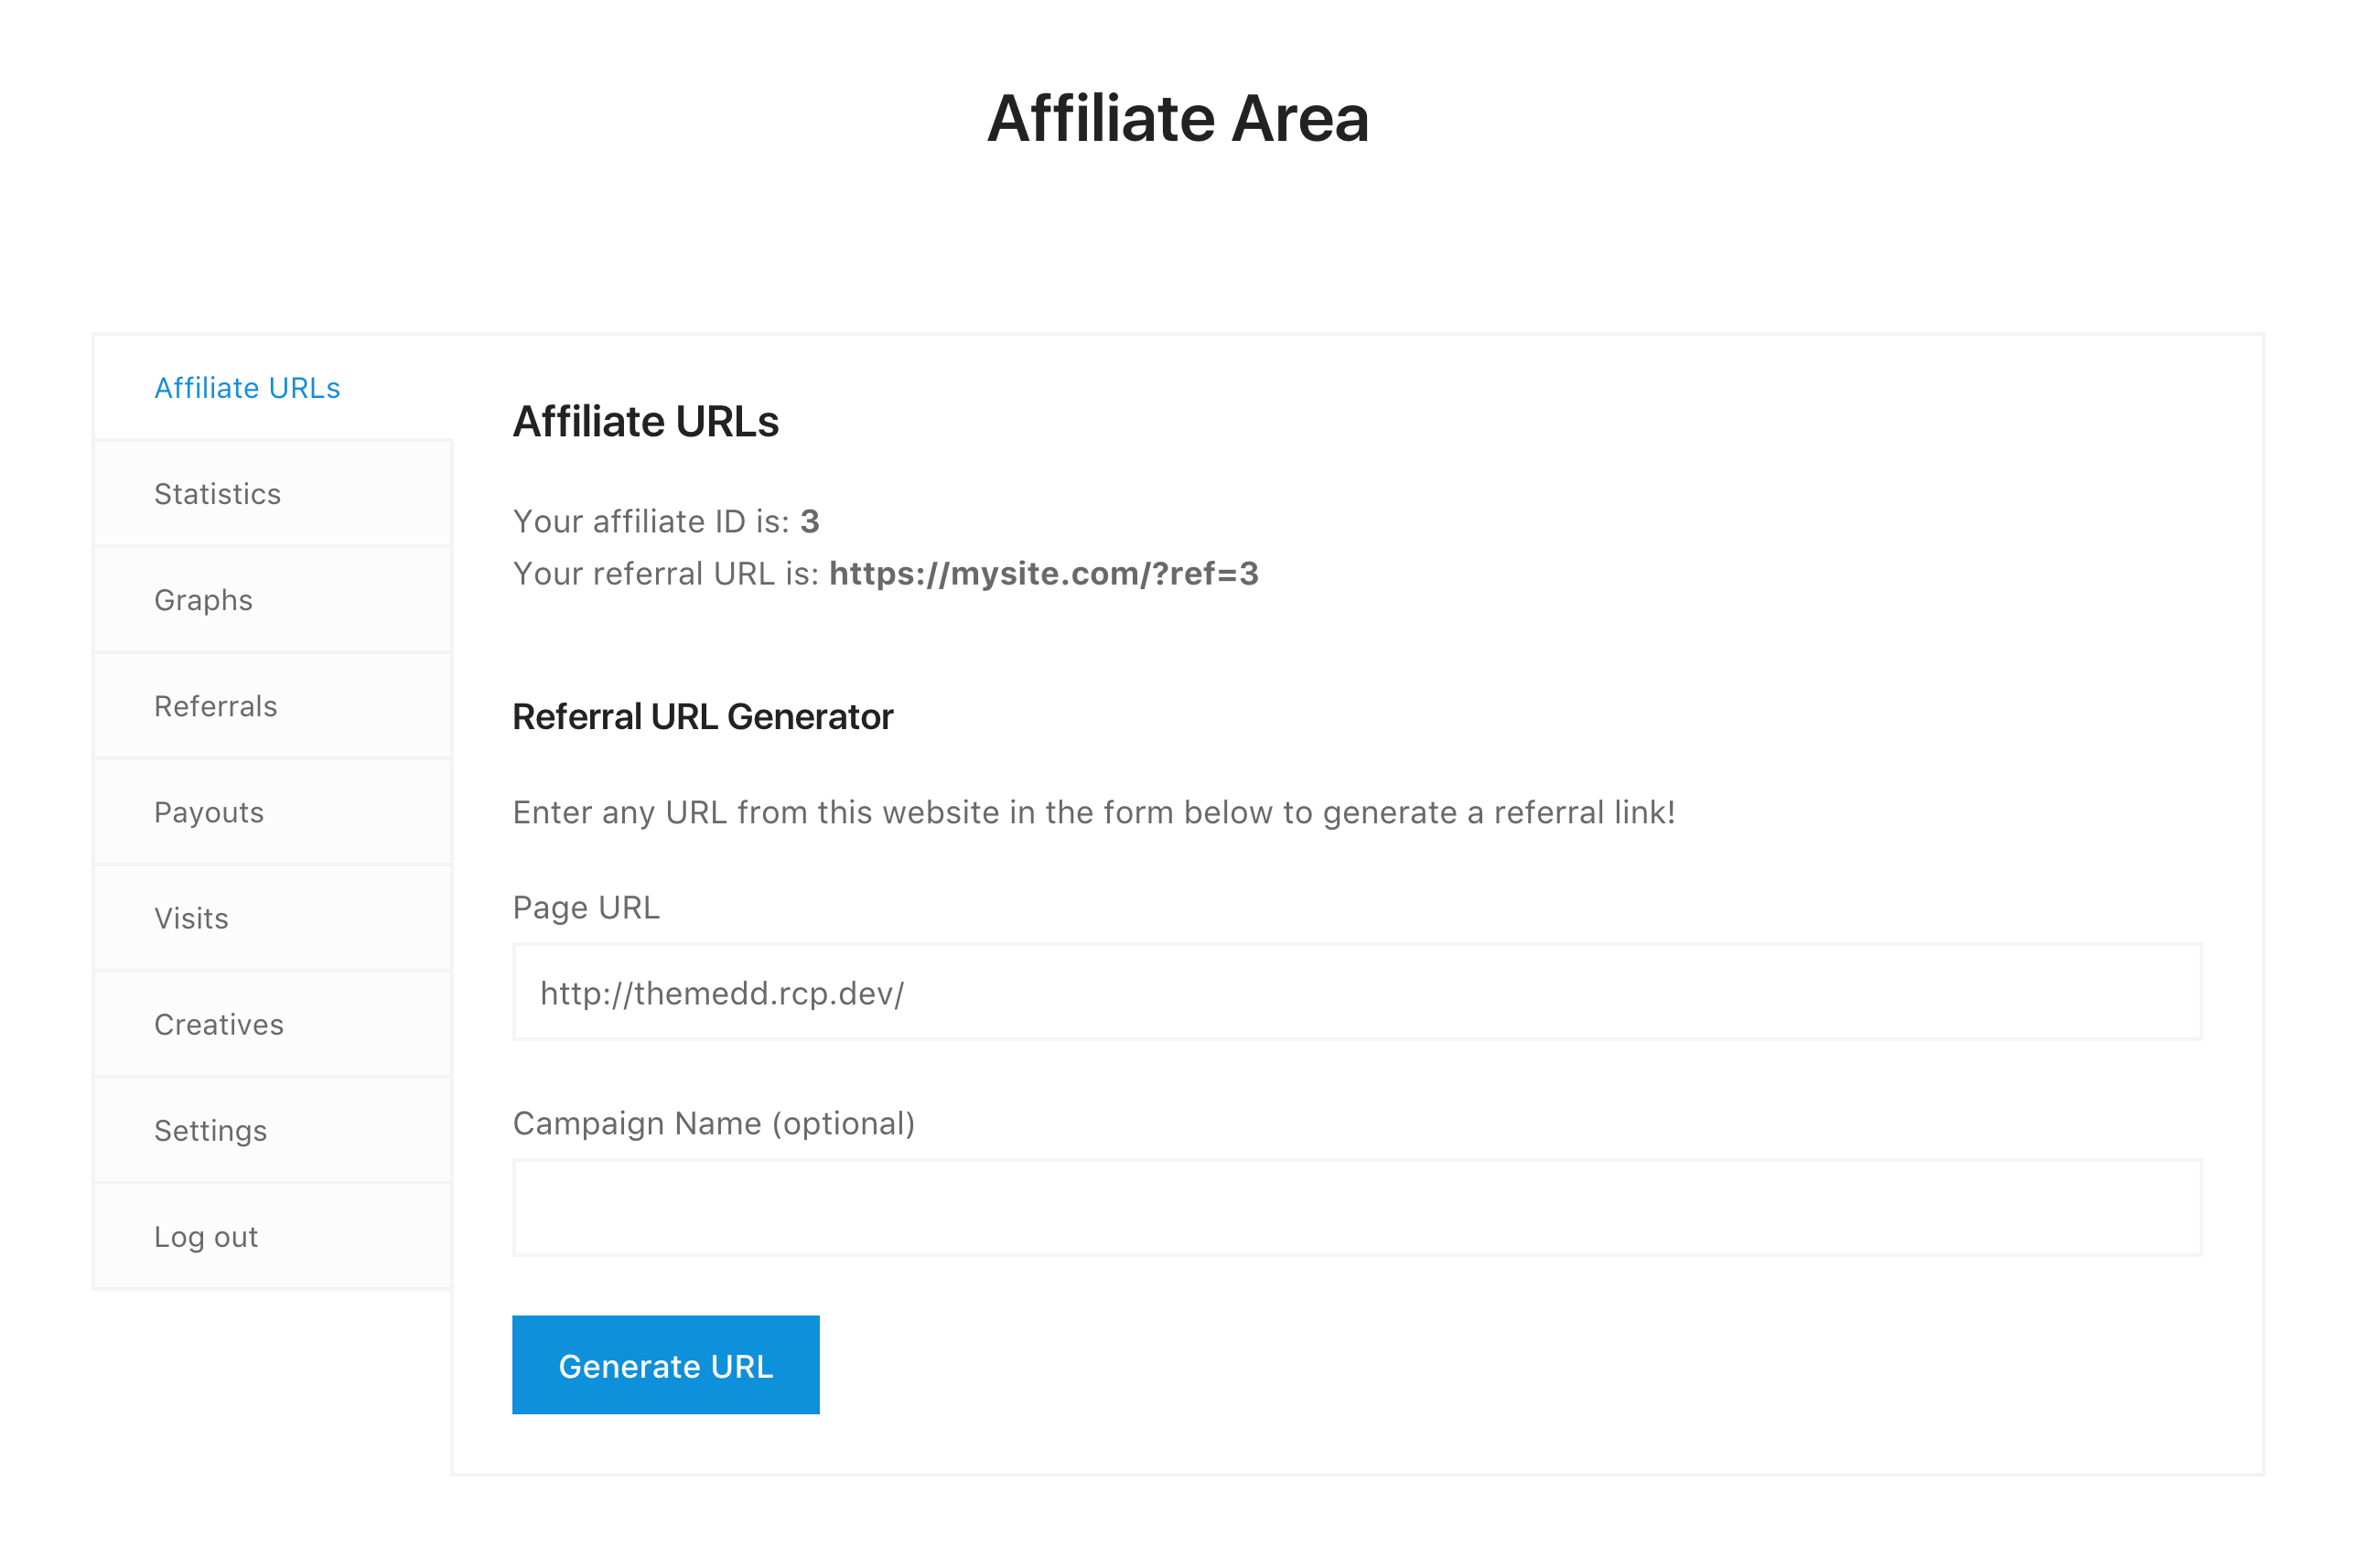Select the Visits tab
This screenshot has height=1568, width=2357.
tap(191, 918)
